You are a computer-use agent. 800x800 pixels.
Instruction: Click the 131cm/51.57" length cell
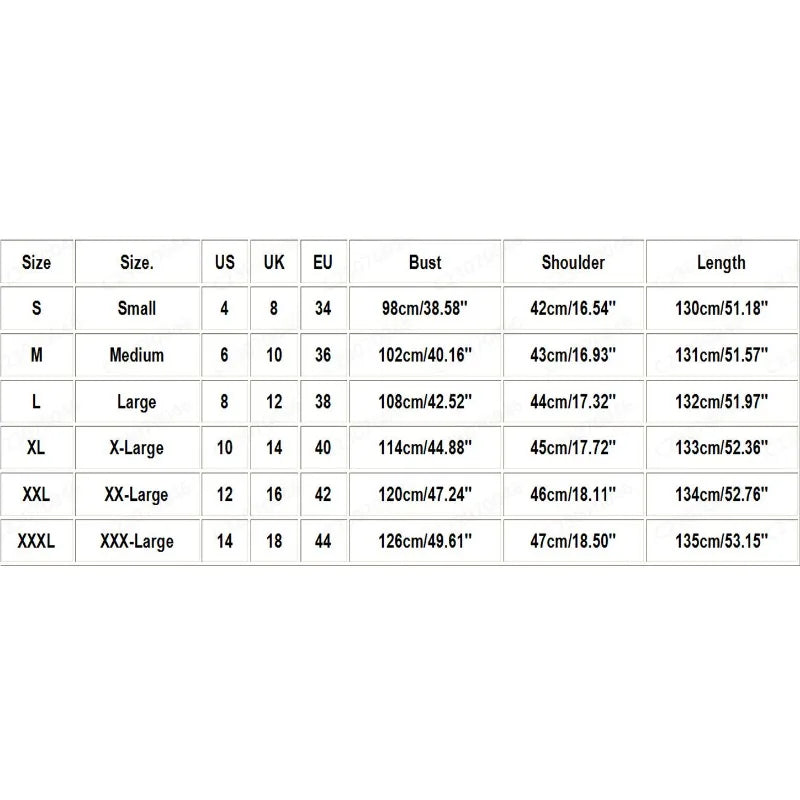pos(721,355)
